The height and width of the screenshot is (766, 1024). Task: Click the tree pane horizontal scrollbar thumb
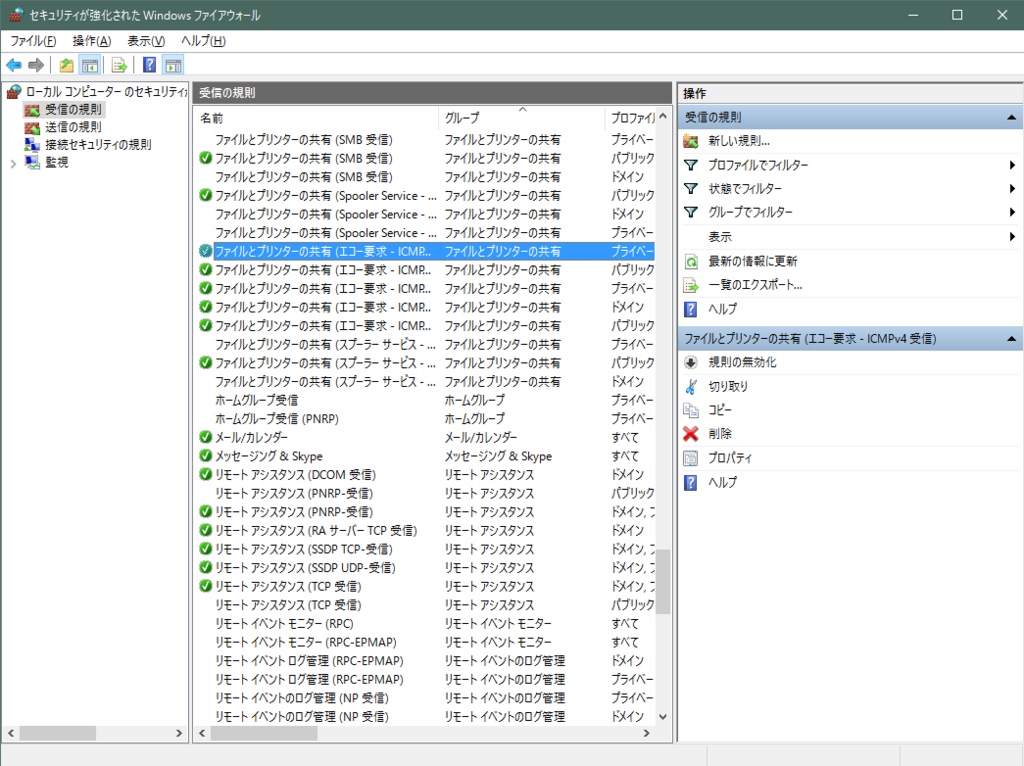point(57,733)
